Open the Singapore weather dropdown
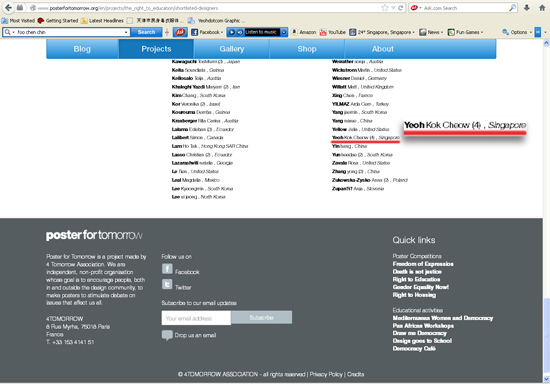The height and width of the screenshot is (384, 550). click(382, 32)
